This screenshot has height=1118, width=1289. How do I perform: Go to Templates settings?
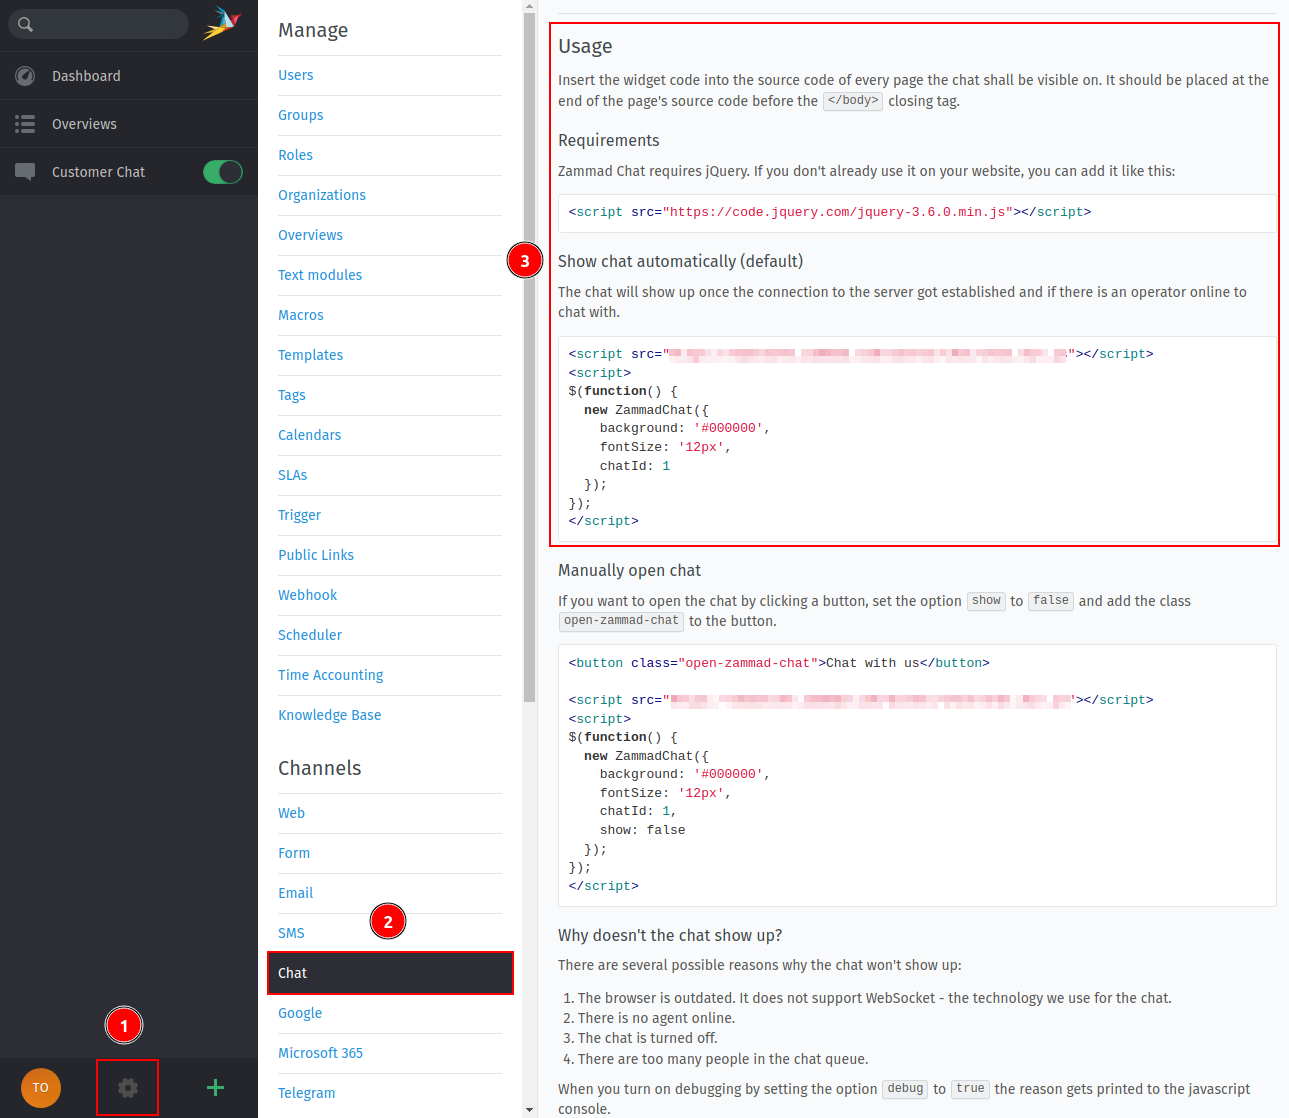click(311, 355)
